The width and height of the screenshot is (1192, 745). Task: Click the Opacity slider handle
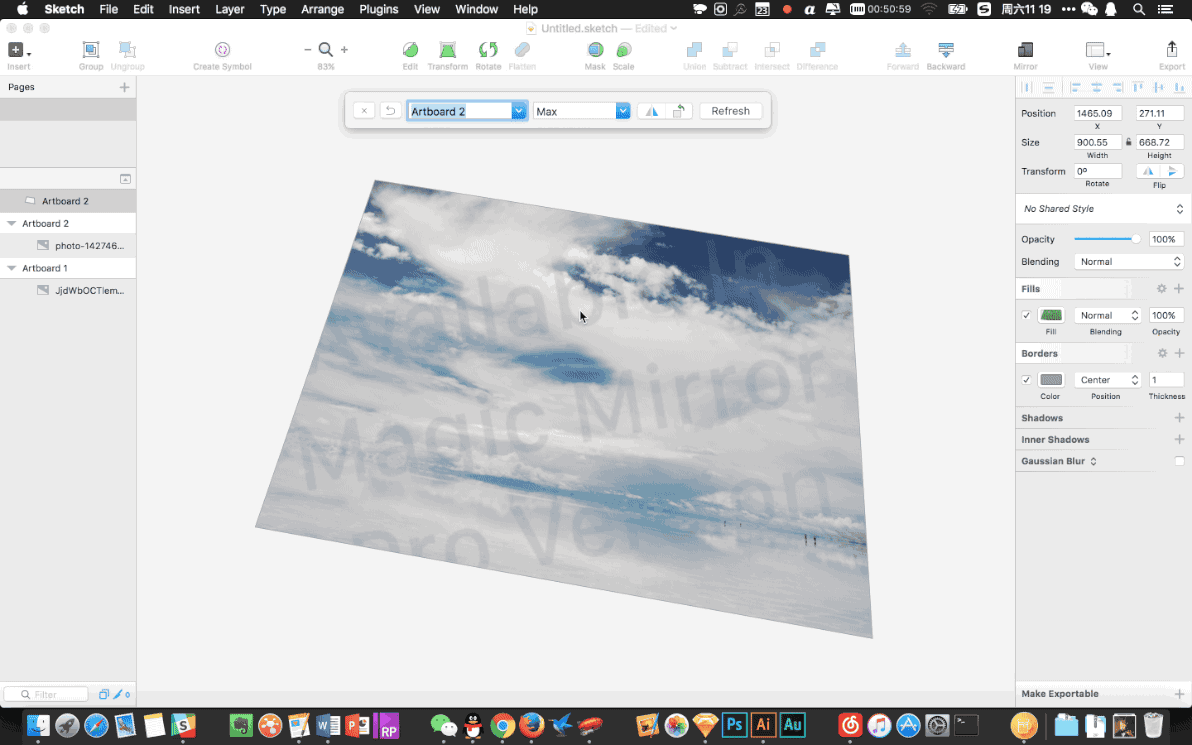pos(1136,239)
